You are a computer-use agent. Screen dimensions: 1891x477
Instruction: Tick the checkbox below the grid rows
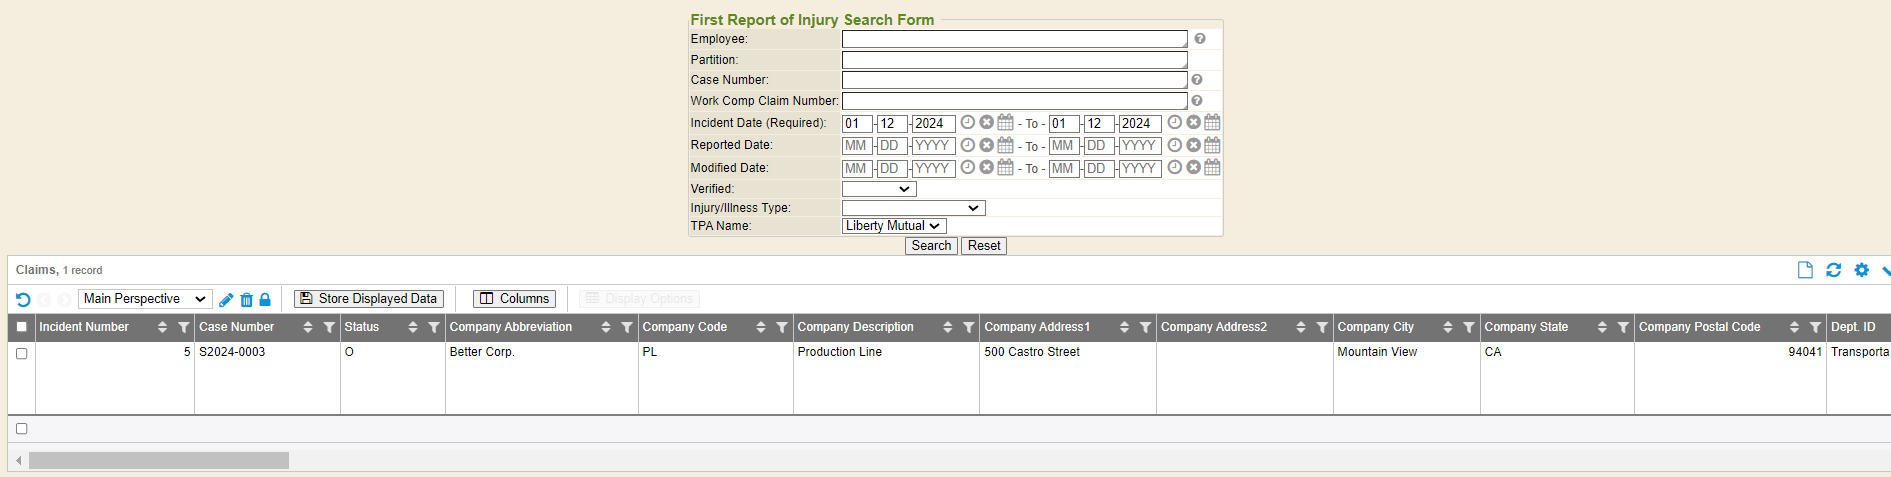[21, 429]
